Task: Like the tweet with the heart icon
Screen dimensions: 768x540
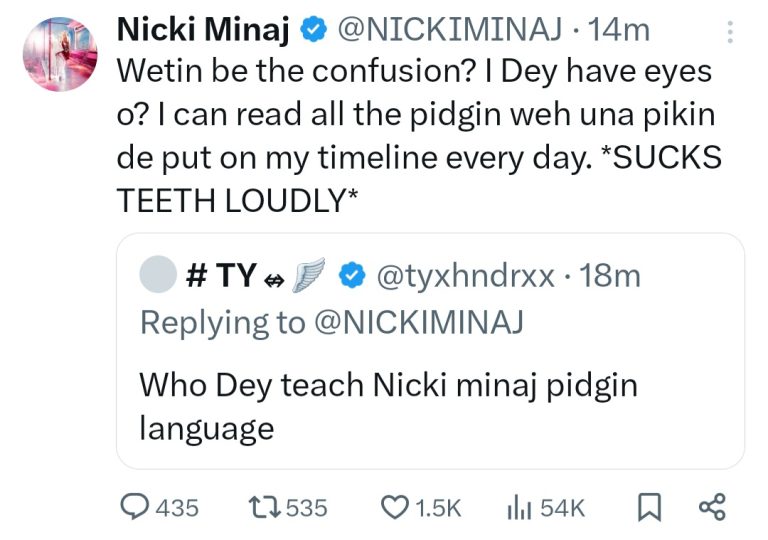Action: click(x=394, y=508)
